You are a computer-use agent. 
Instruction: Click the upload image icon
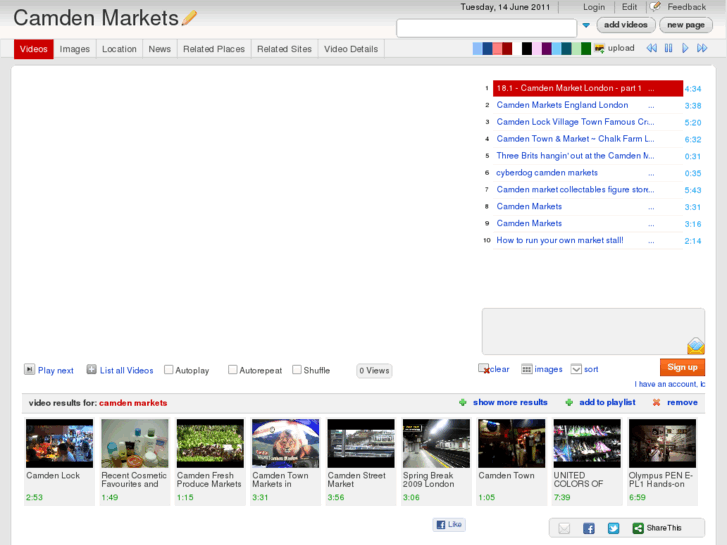coord(599,48)
